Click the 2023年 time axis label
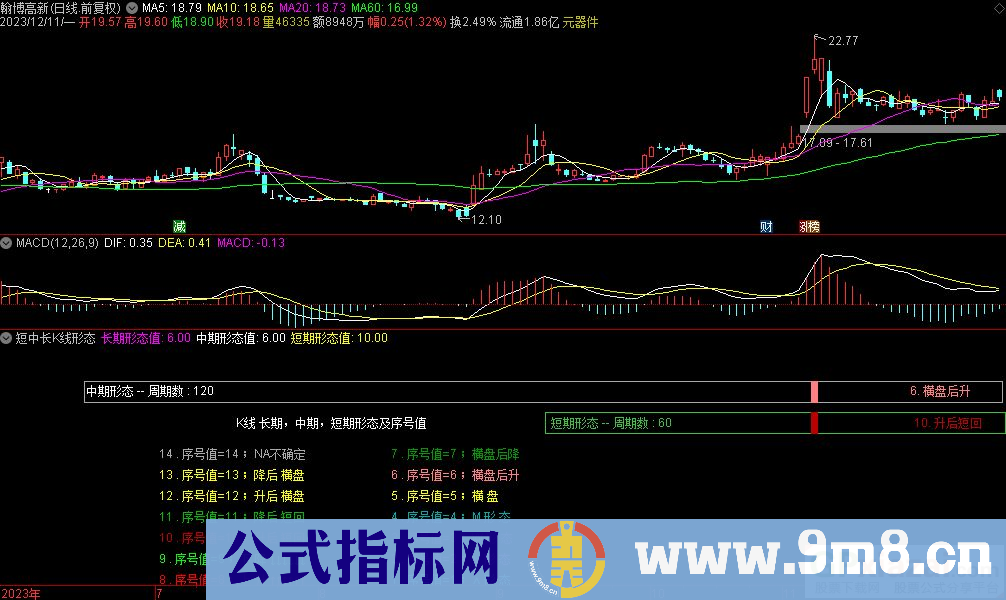This screenshot has height=600, width=1006. [x=21, y=594]
